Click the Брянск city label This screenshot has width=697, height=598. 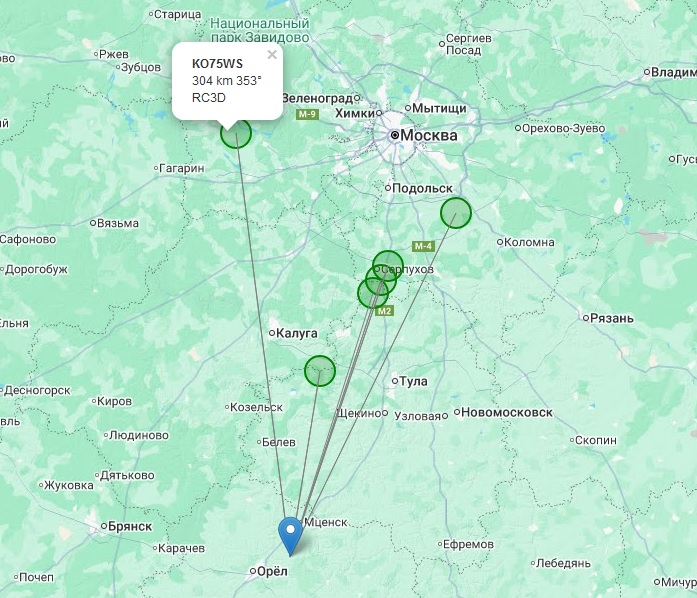130,526
